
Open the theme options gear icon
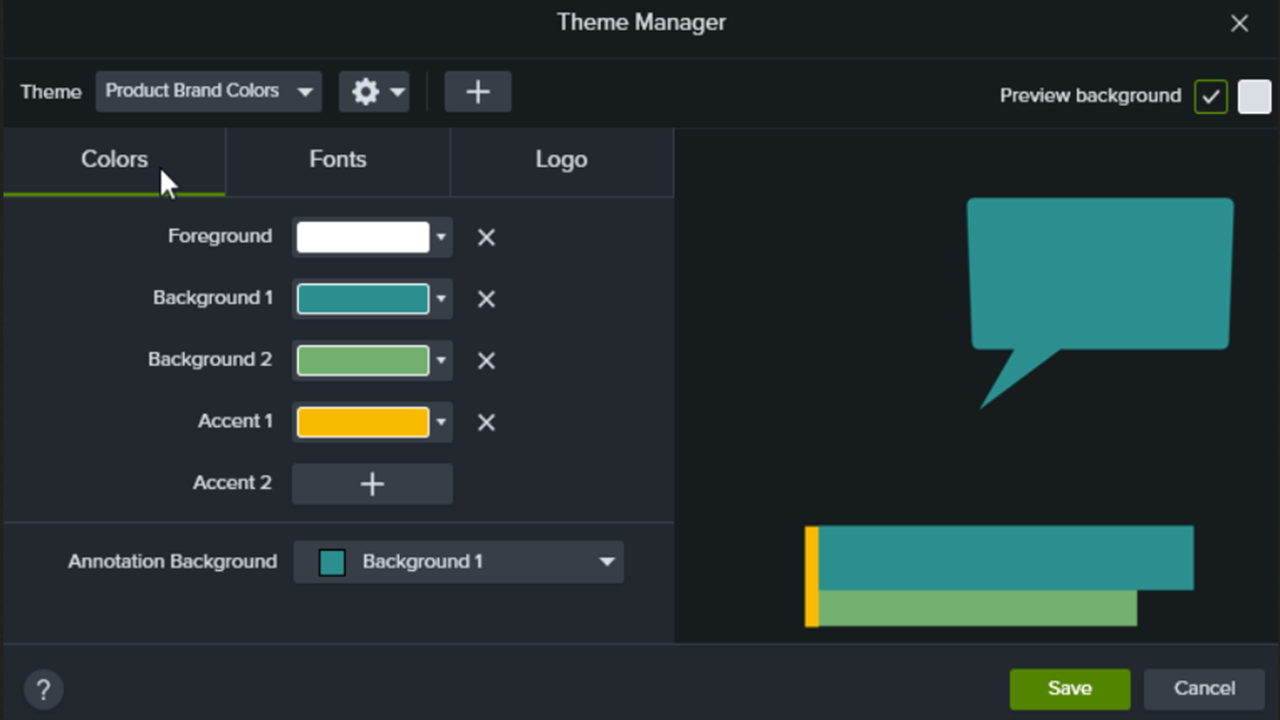point(366,91)
